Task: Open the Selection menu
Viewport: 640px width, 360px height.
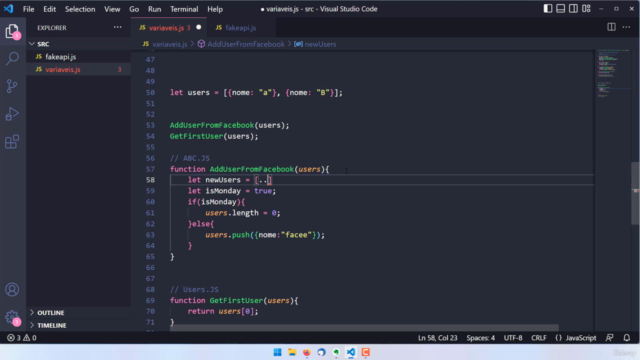Action: coord(80,9)
